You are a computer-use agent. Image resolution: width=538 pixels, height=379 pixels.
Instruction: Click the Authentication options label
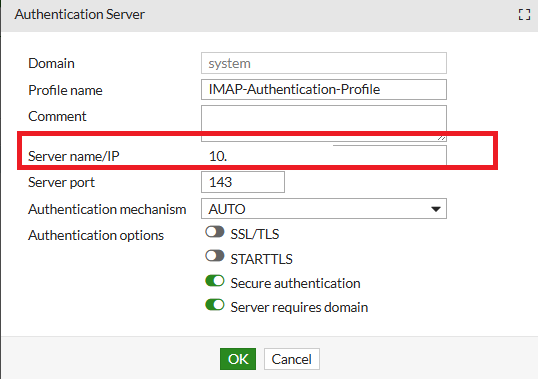pos(96,235)
